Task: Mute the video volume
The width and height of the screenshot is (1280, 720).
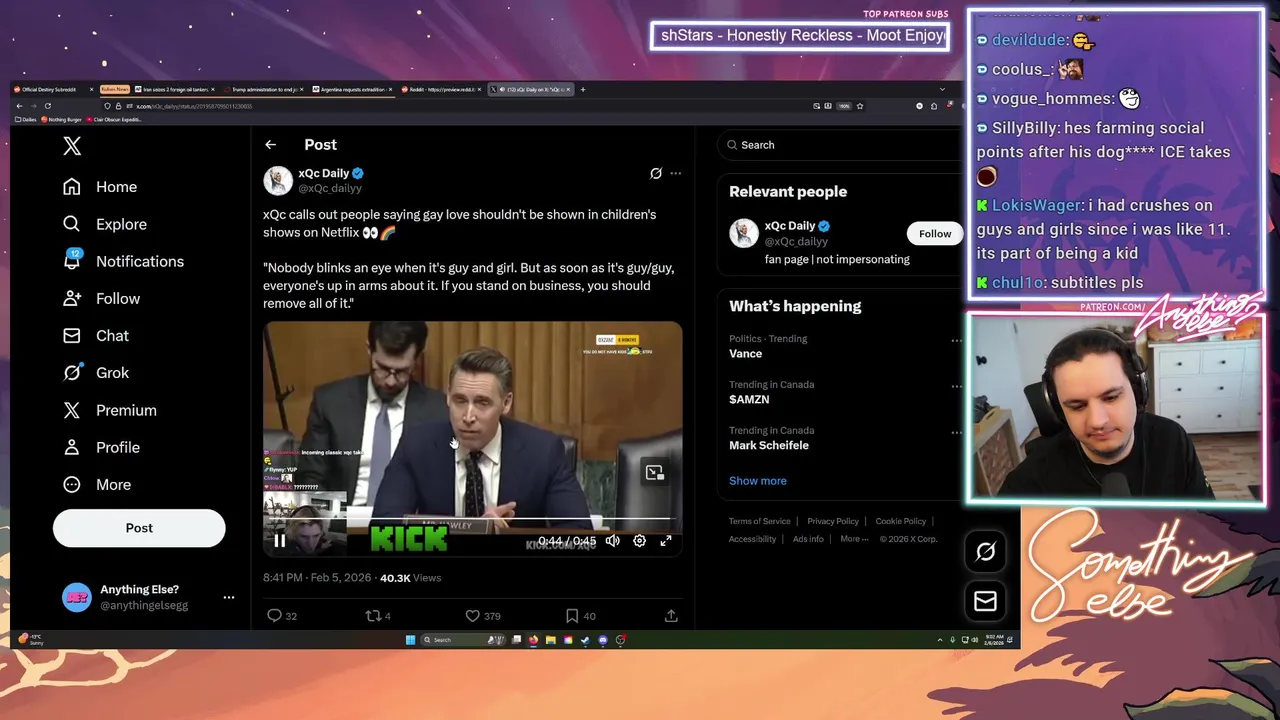Action: [612, 541]
